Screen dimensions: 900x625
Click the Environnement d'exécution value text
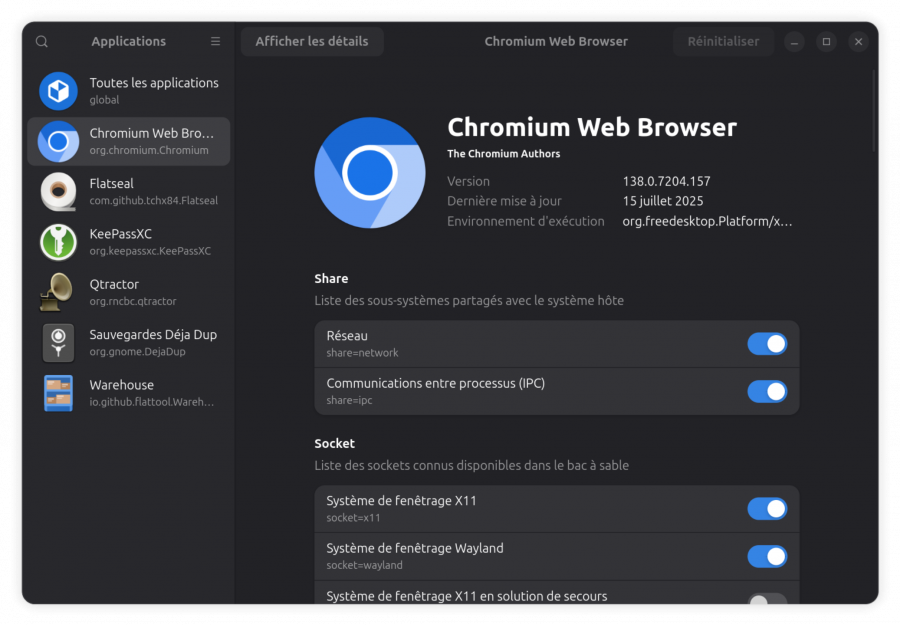click(x=707, y=221)
